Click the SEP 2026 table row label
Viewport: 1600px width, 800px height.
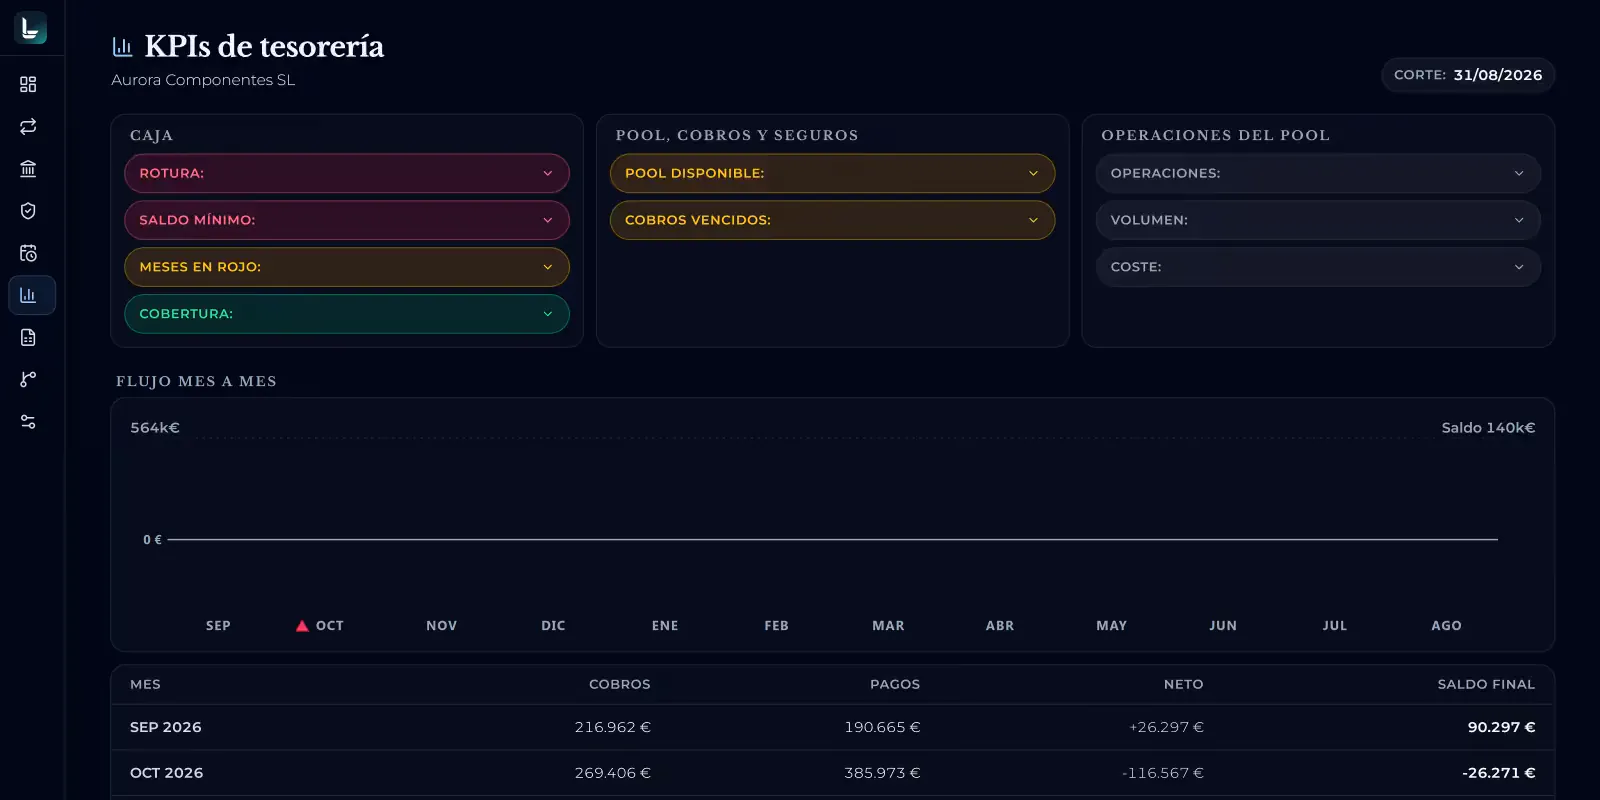pyautogui.click(x=166, y=727)
